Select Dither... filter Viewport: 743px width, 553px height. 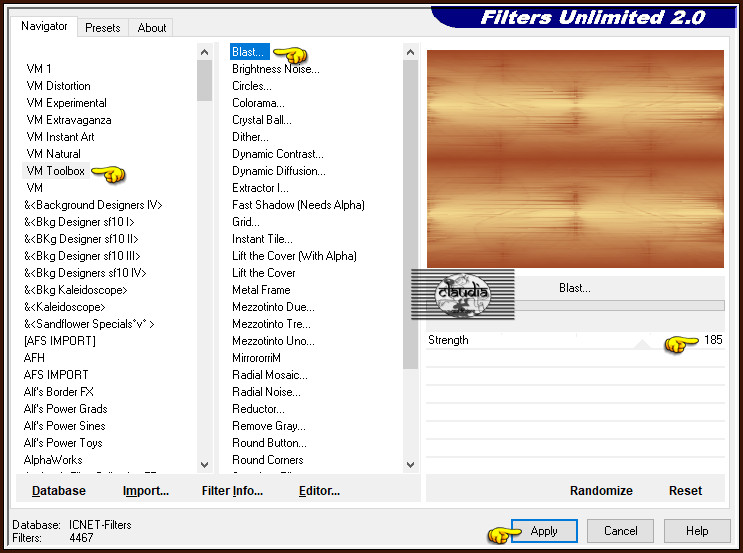point(250,137)
